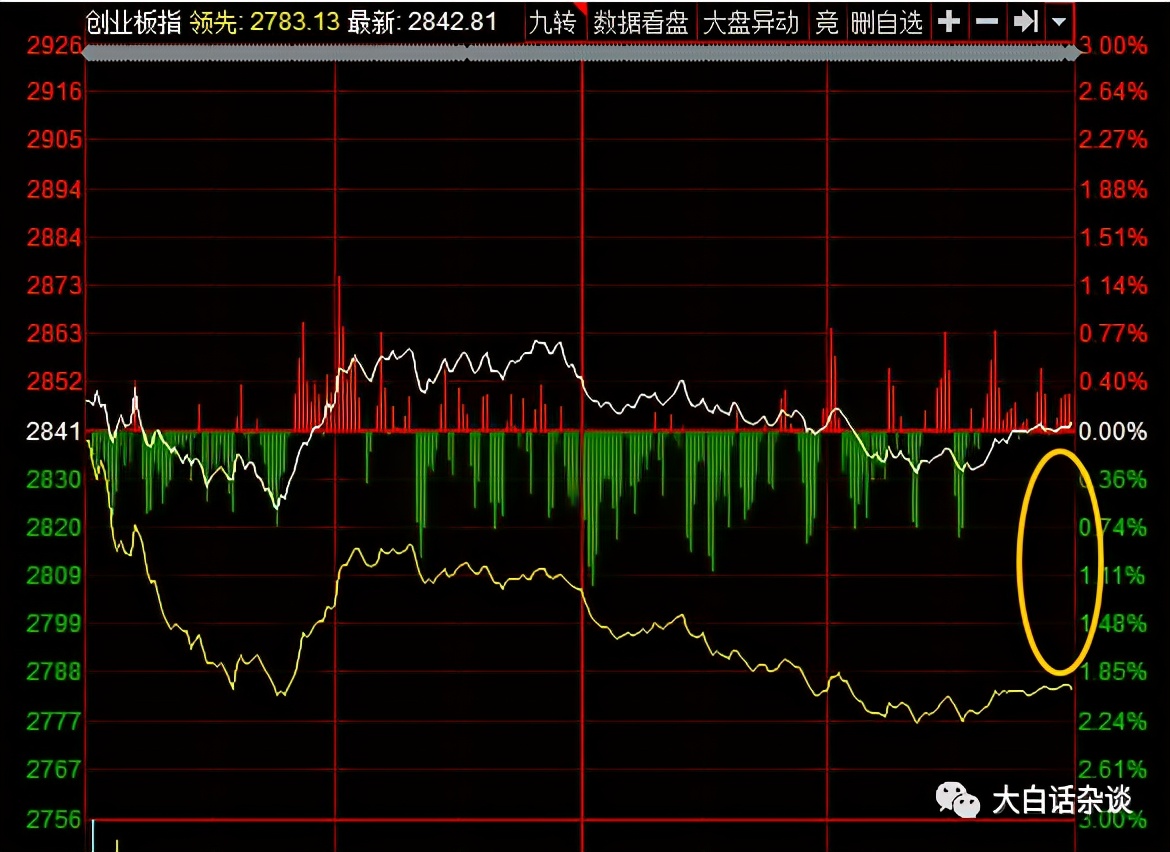Click the 2873 price axis label

click(x=54, y=285)
